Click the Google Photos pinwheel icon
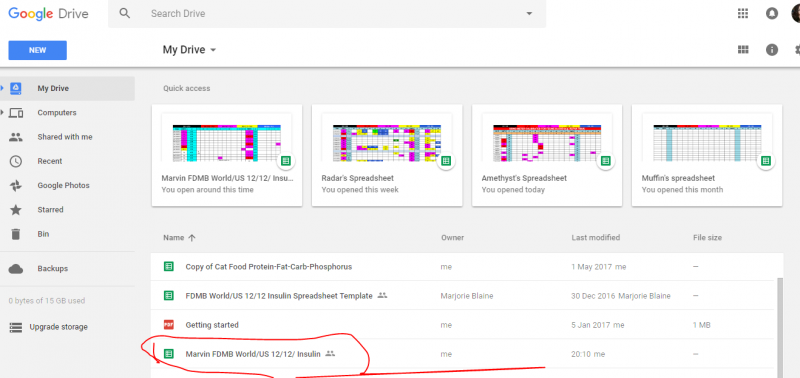Viewport: 800px width, 378px height. coord(16,185)
